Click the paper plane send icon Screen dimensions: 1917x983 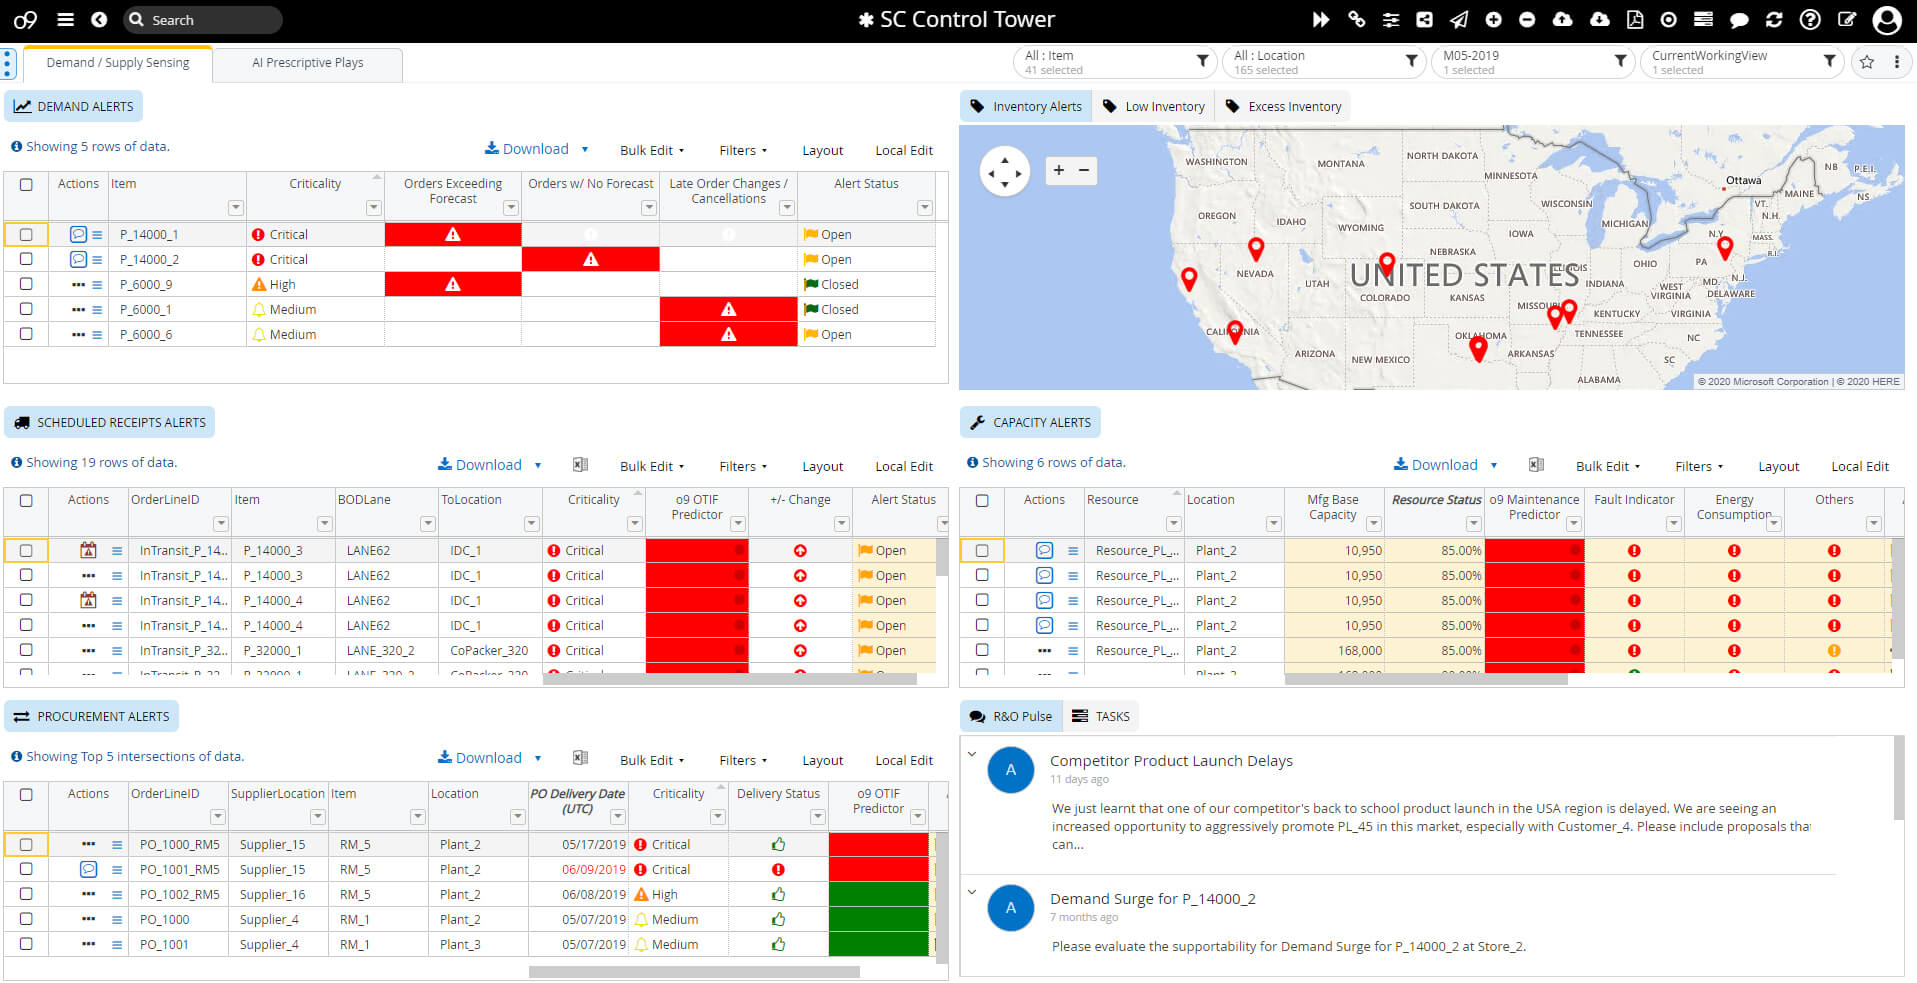pos(1459,20)
